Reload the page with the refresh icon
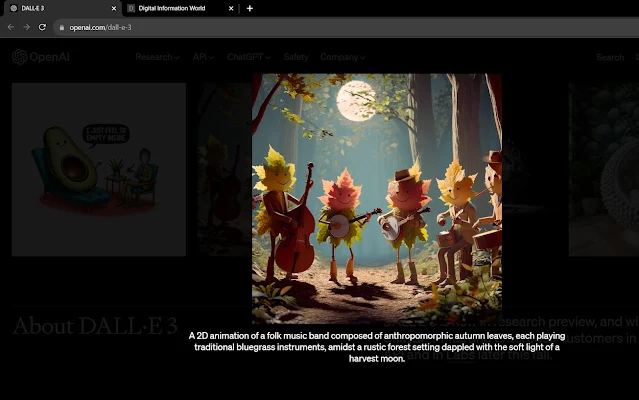Image resolution: width=639 pixels, height=400 pixels. click(x=42, y=27)
